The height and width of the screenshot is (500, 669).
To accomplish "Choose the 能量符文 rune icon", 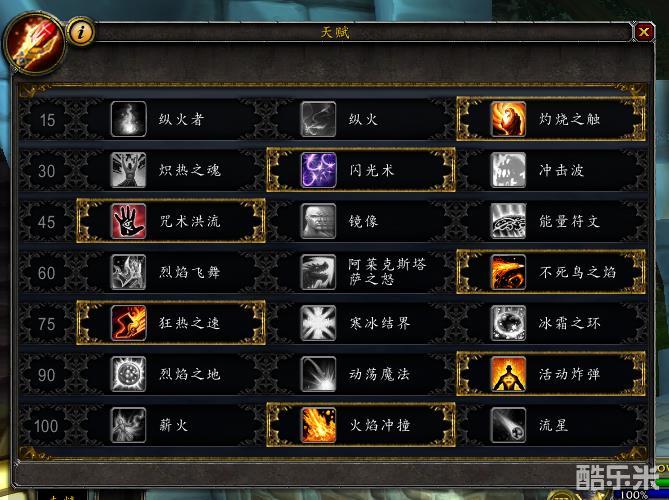I will coord(508,221).
